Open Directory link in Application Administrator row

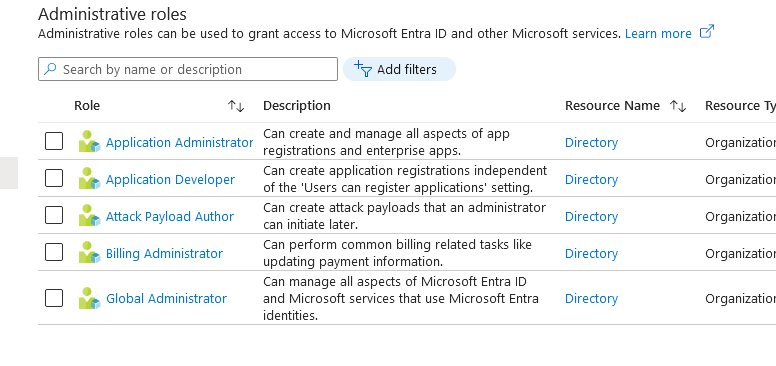tap(591, 142)
